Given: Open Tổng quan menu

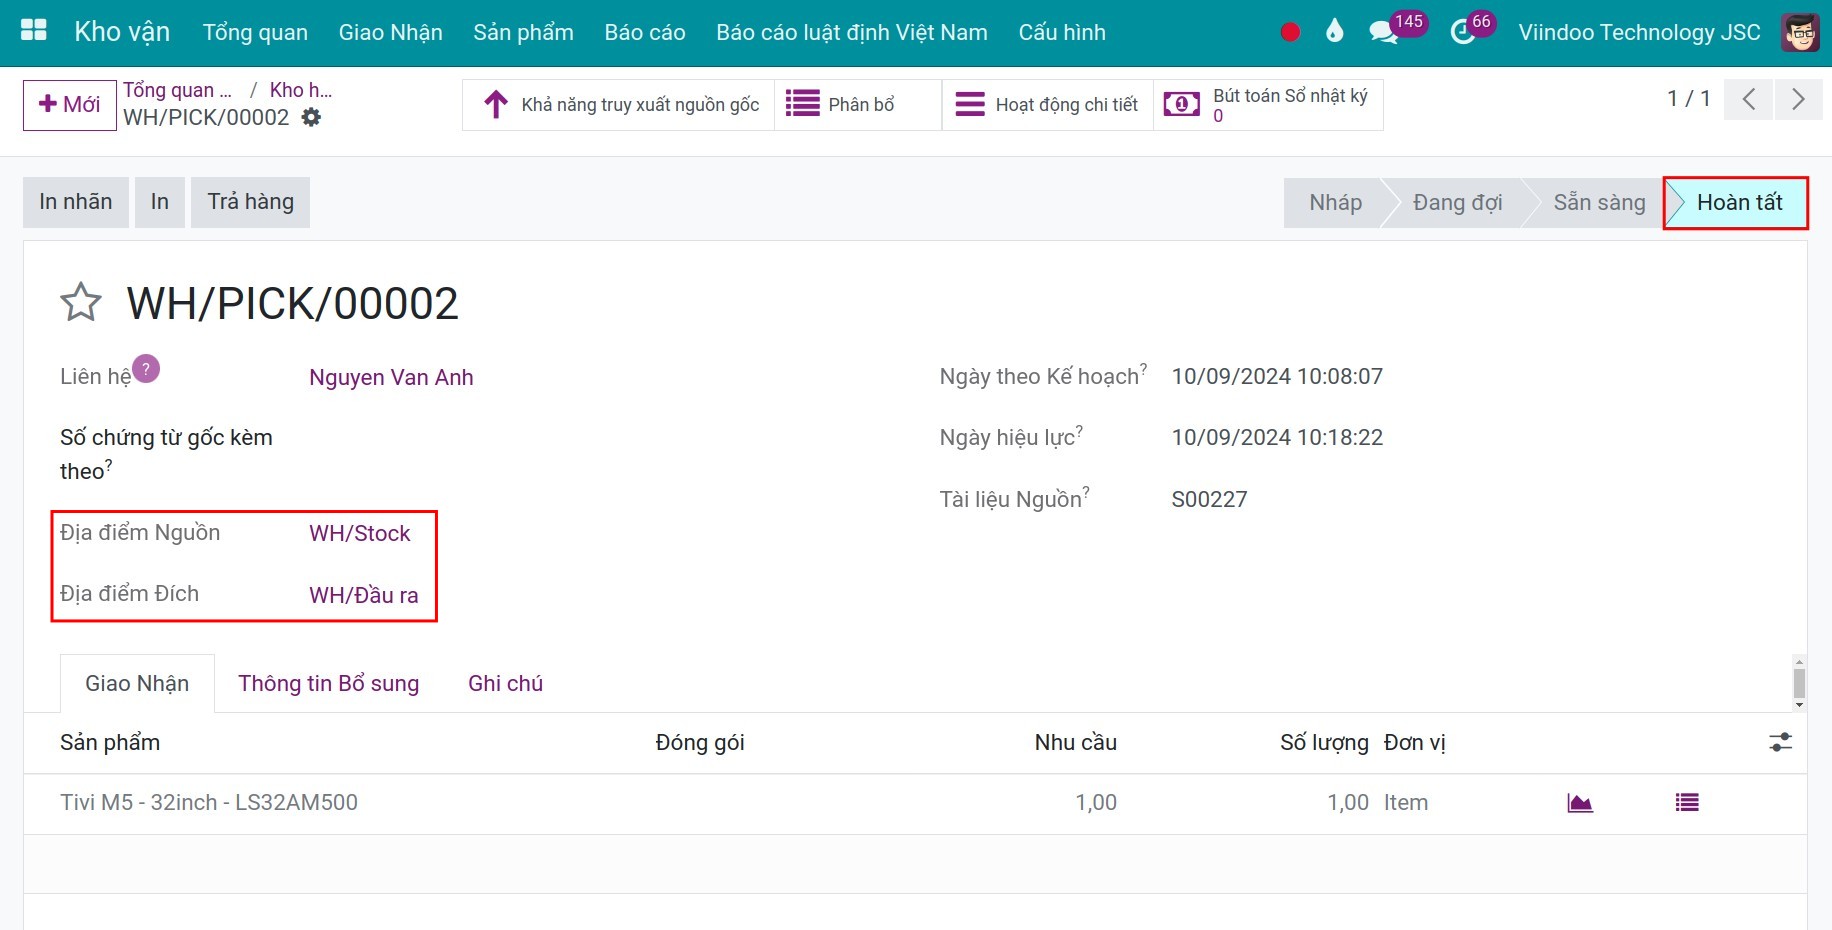Looking at the screenshot, I should (x=255, y=32).
